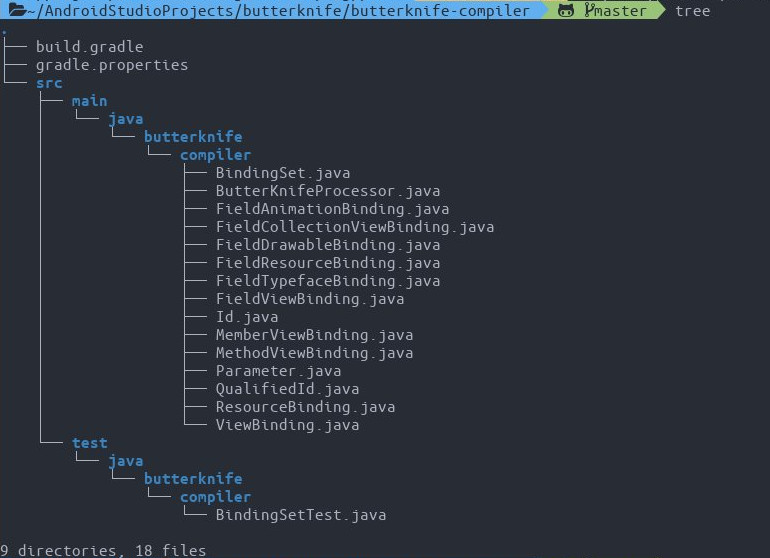Screen dimensions: 770x558
Task: Select the gradle.properties file entry
Action: [x=112, y=65]
